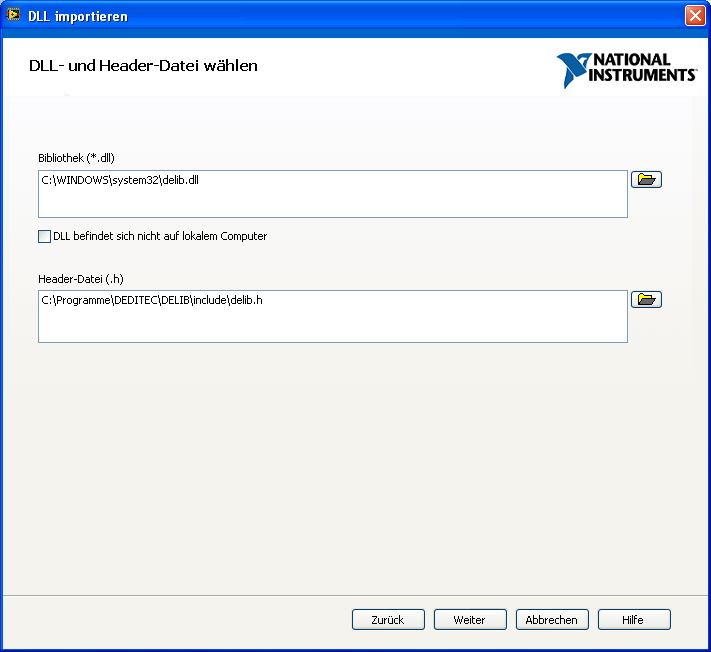Click the LabVIEW icon in title bar

click(14, 16)
